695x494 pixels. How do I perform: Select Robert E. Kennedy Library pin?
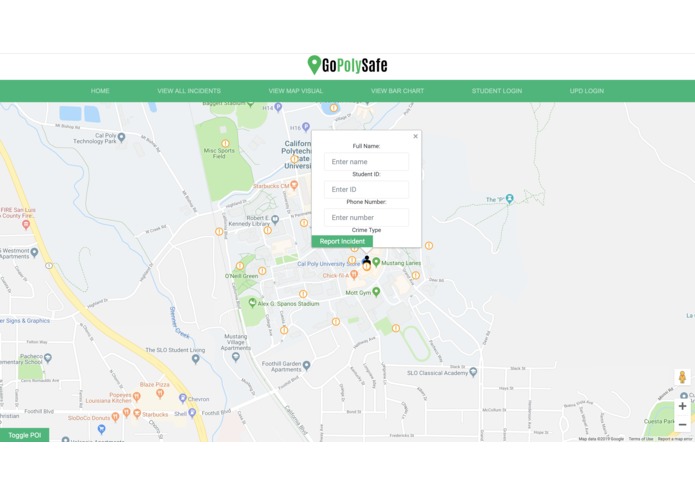[x=275, y=219]
